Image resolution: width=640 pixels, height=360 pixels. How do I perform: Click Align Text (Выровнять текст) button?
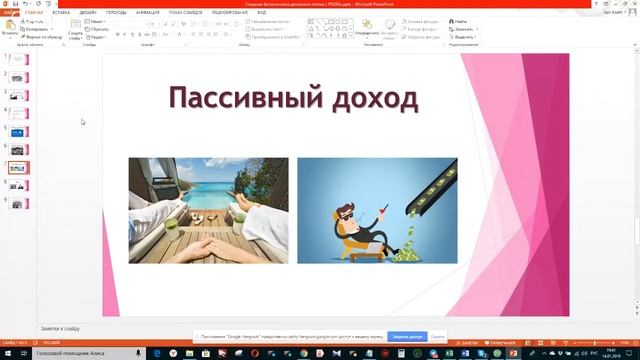[264, 29]
